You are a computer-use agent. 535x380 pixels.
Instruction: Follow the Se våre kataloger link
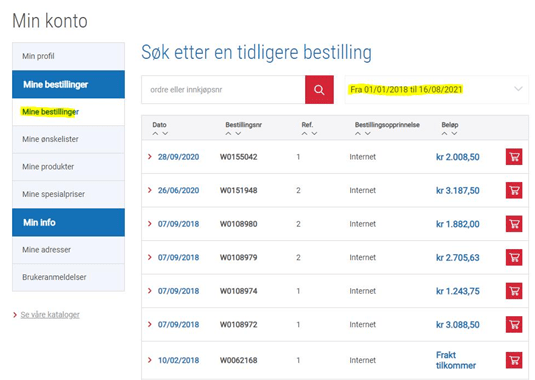click(50, 315)
